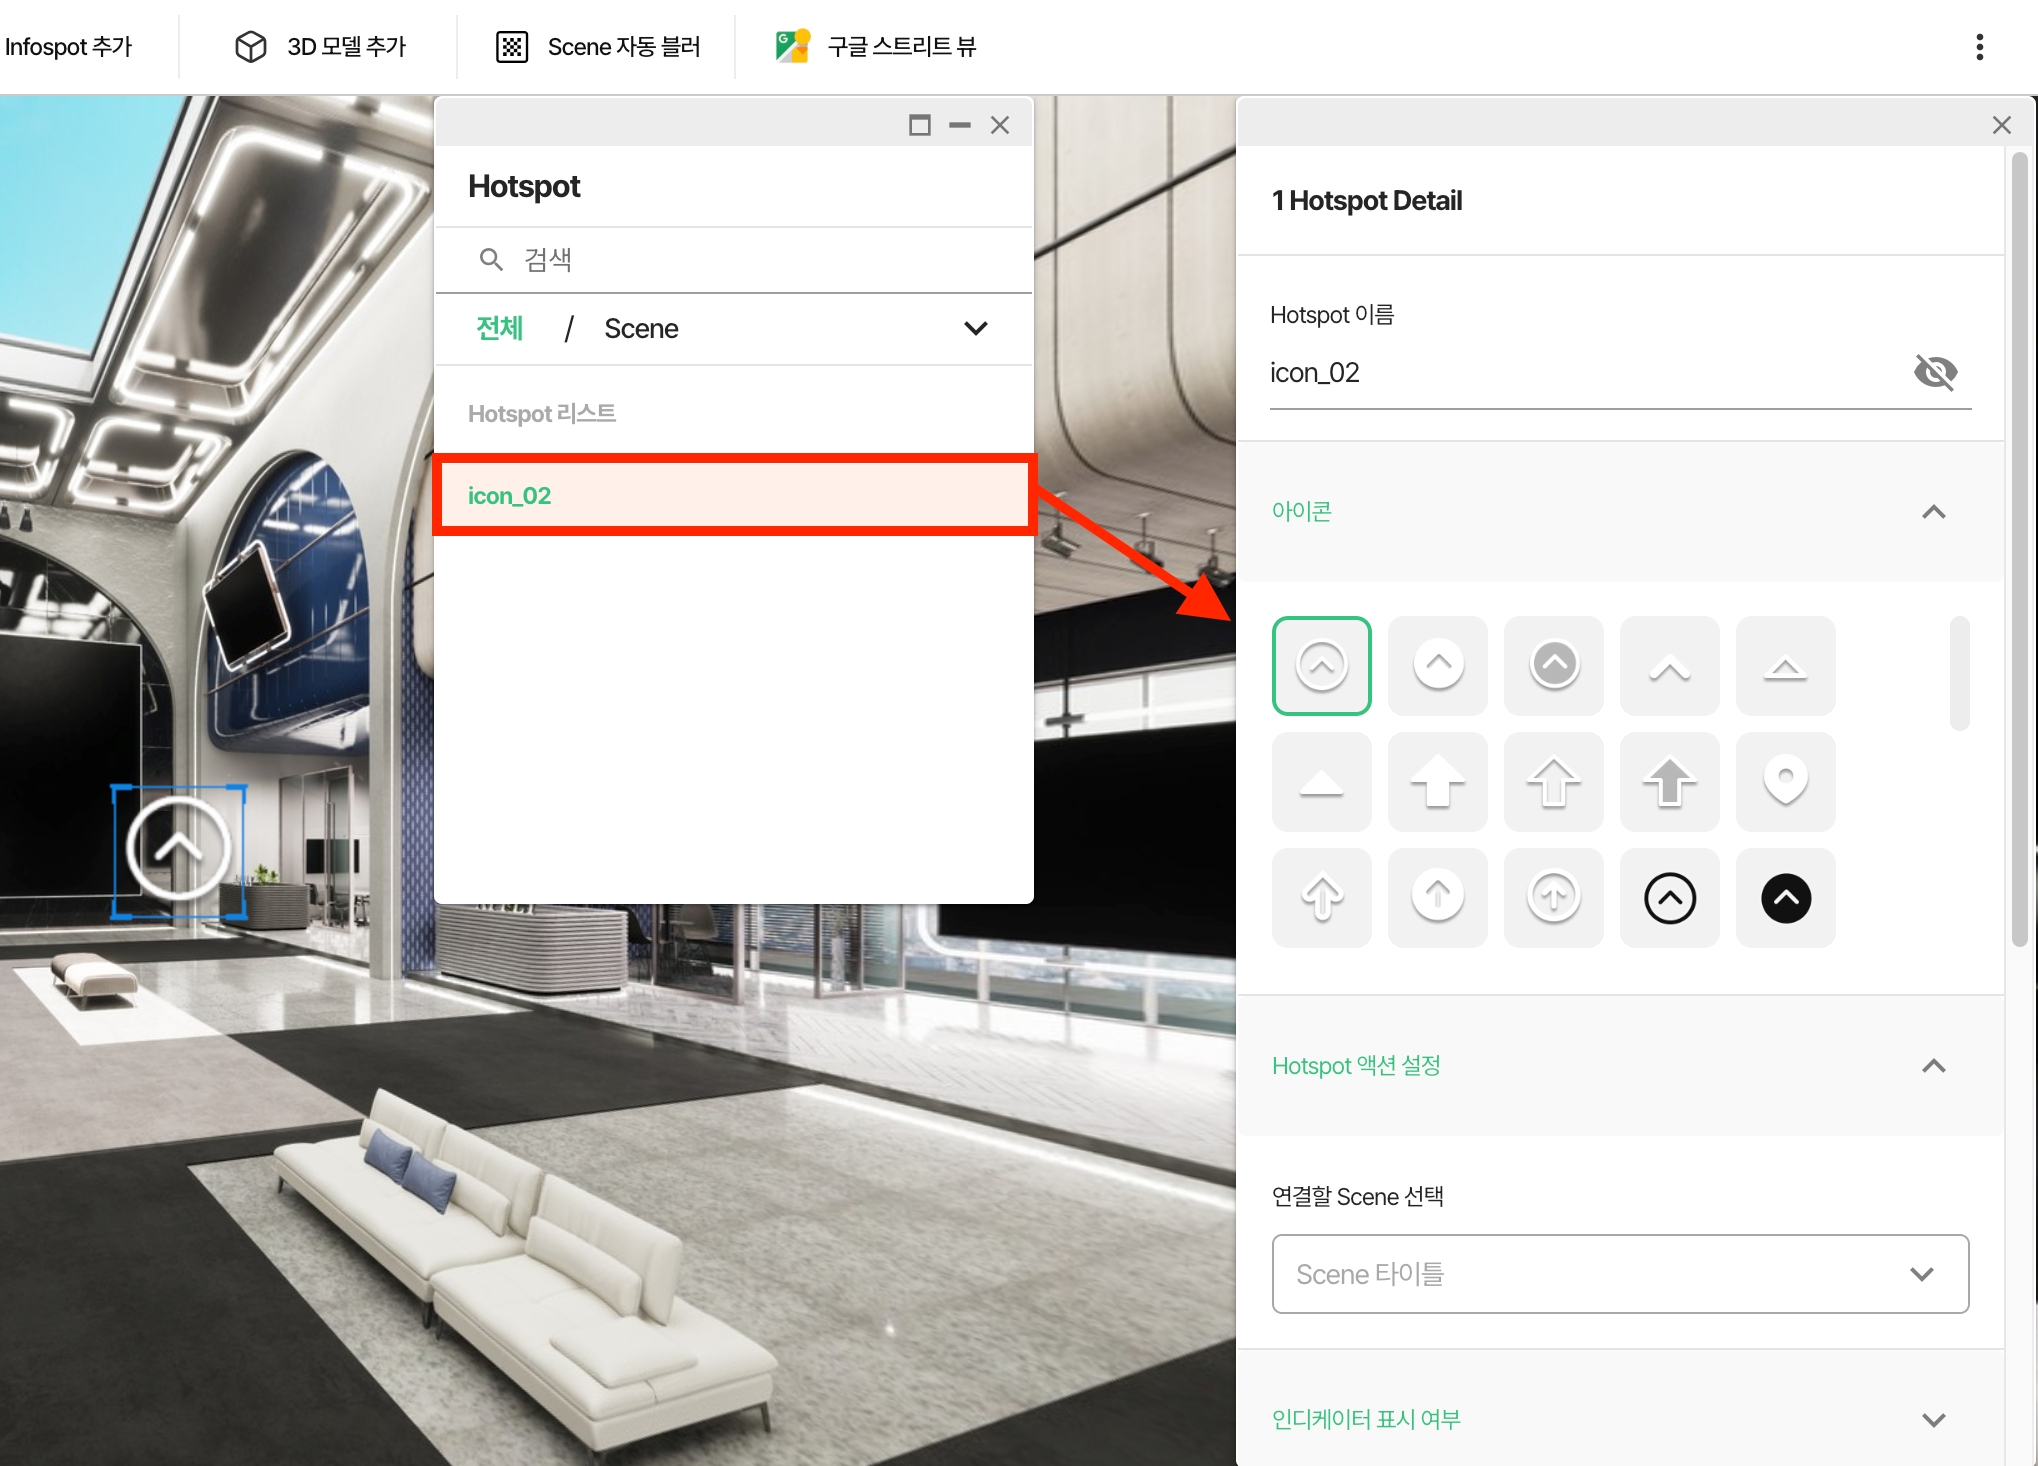Open the 전체 / Scene filter dropdown
Viewport: 2038px width, 1466px height.
coord(975,328)
